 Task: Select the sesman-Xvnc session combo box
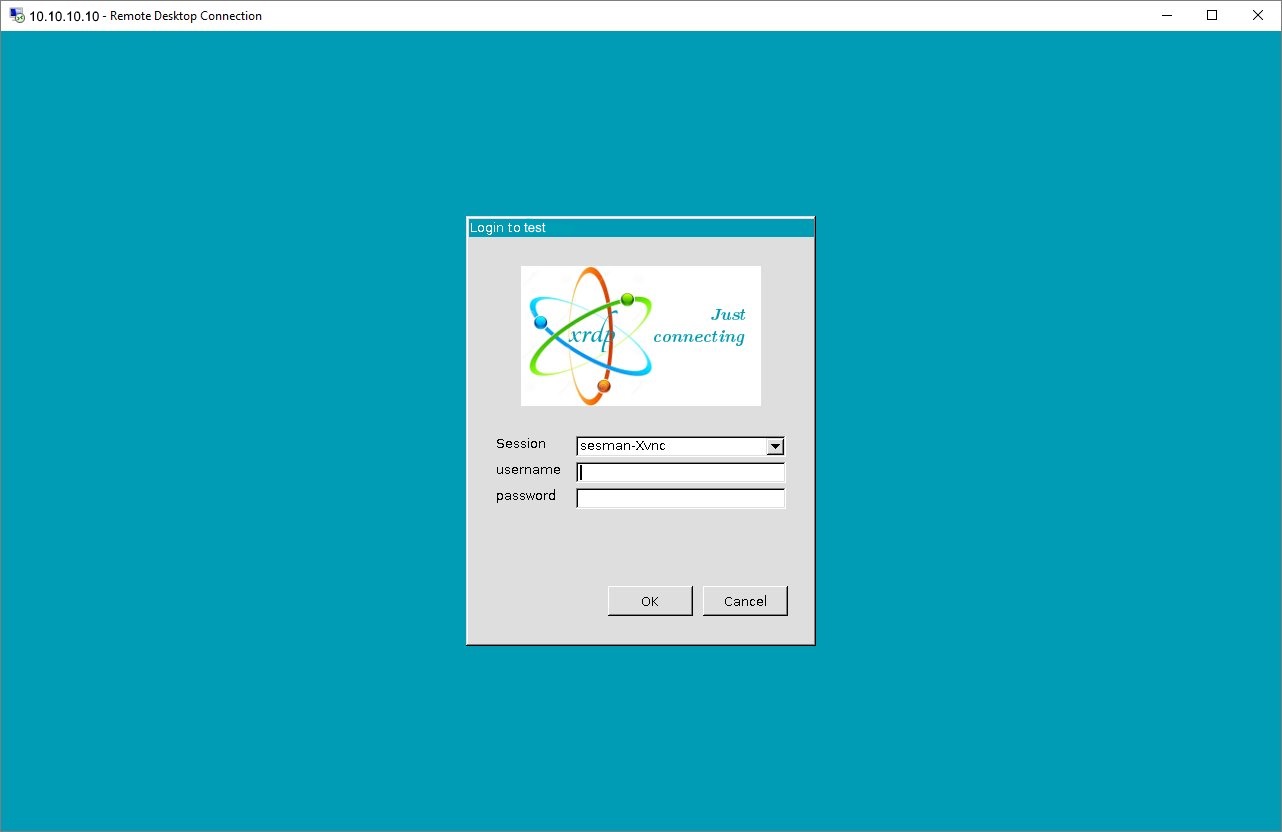point(680,446)
